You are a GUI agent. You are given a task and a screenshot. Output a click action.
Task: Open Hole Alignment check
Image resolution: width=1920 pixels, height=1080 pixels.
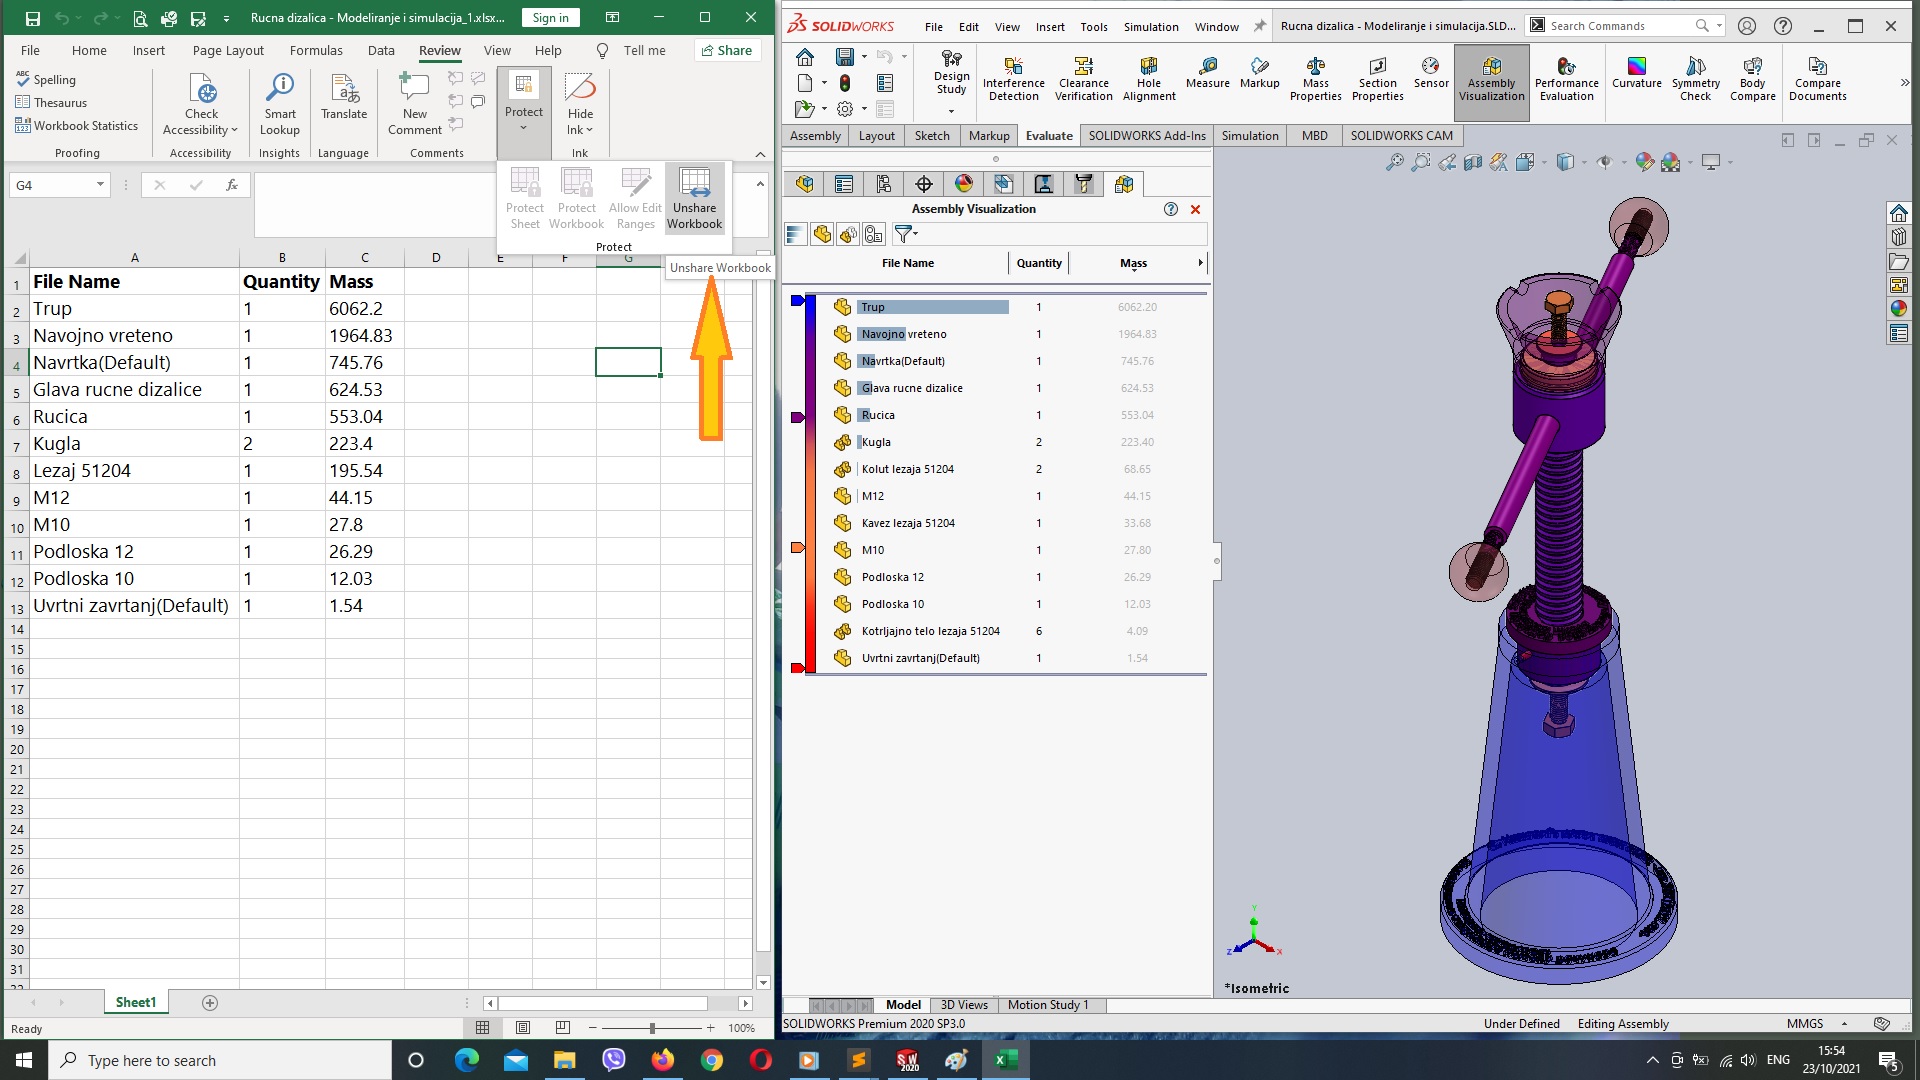coord(1148,79)
